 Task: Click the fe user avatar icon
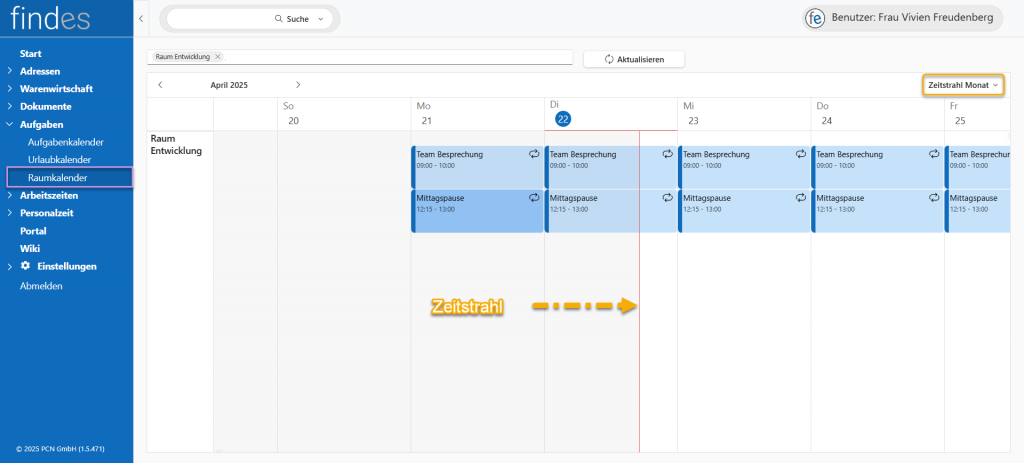[x=815, y=19]
